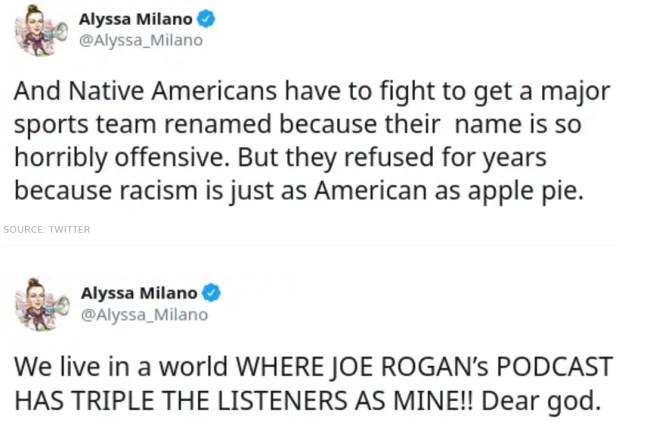The height and width of the screenshot is (441, 650).
Task: Click the verified badge in the top tweet
Action: (205, 20)
